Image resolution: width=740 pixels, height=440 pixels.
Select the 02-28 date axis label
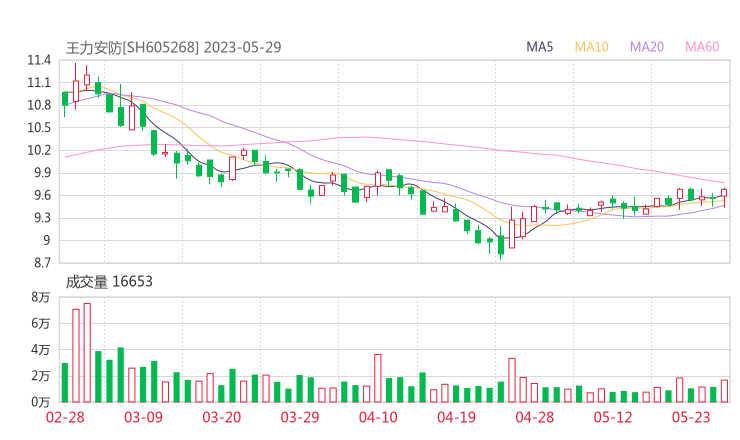65,417
